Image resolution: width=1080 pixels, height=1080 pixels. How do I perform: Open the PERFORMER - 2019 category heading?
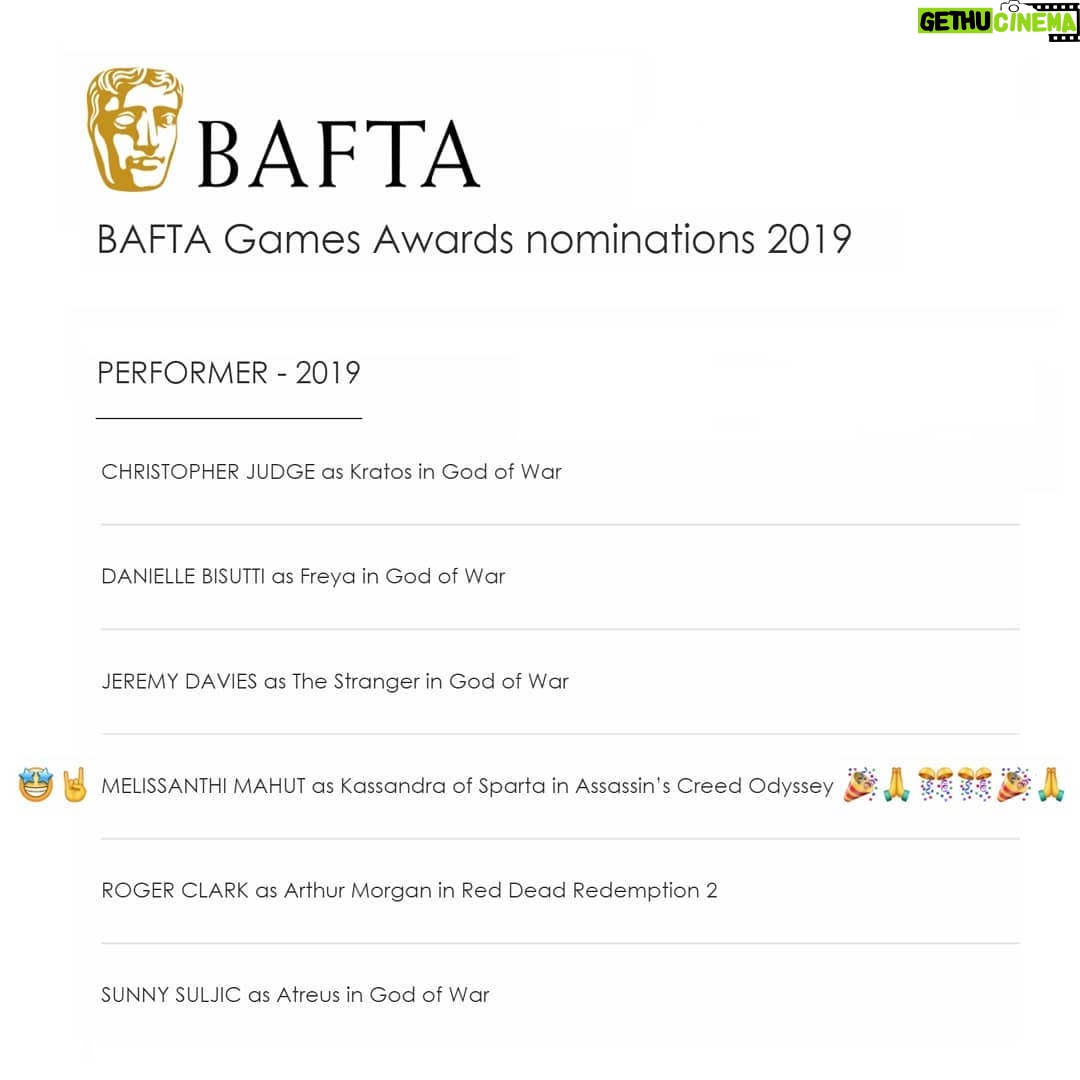[x=229, y=373]
